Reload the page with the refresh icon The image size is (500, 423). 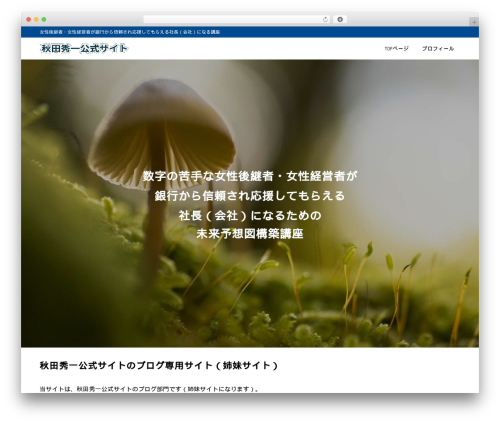(x=325, y=19)
